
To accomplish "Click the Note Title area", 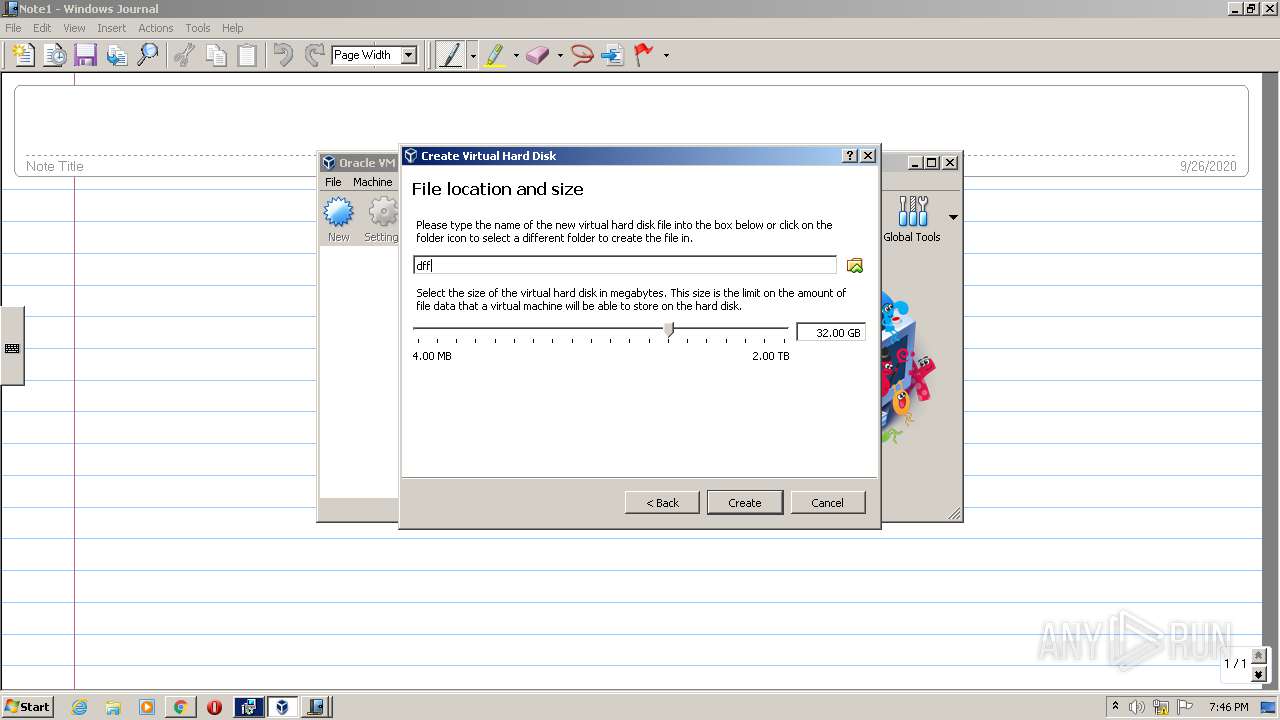I will click(55, 166).
